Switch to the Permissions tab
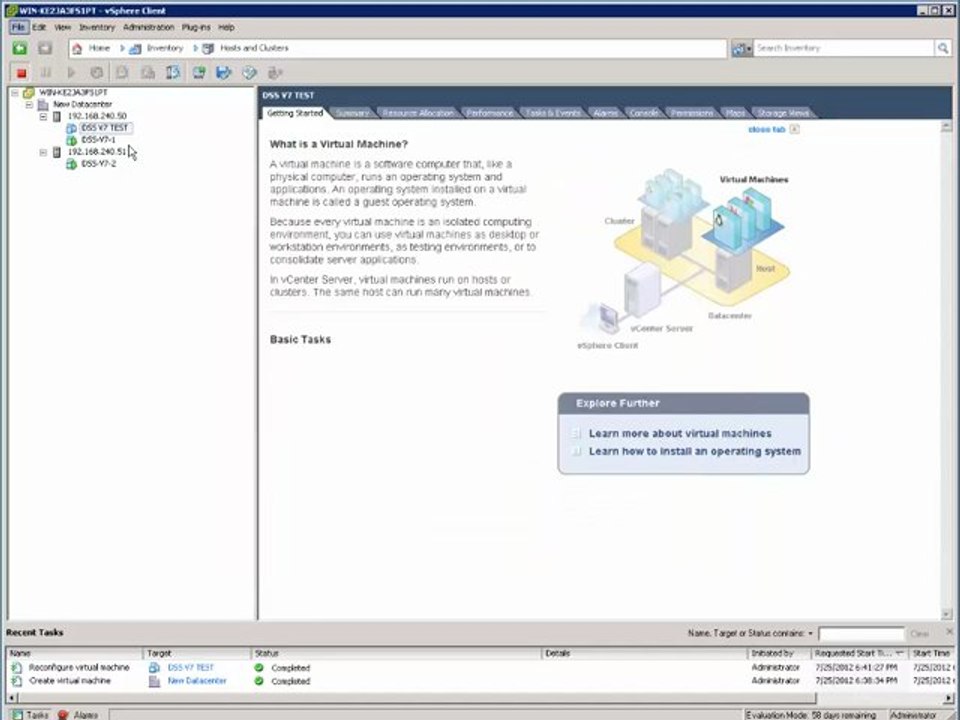The image size is (960, 720). click(692, 113)
